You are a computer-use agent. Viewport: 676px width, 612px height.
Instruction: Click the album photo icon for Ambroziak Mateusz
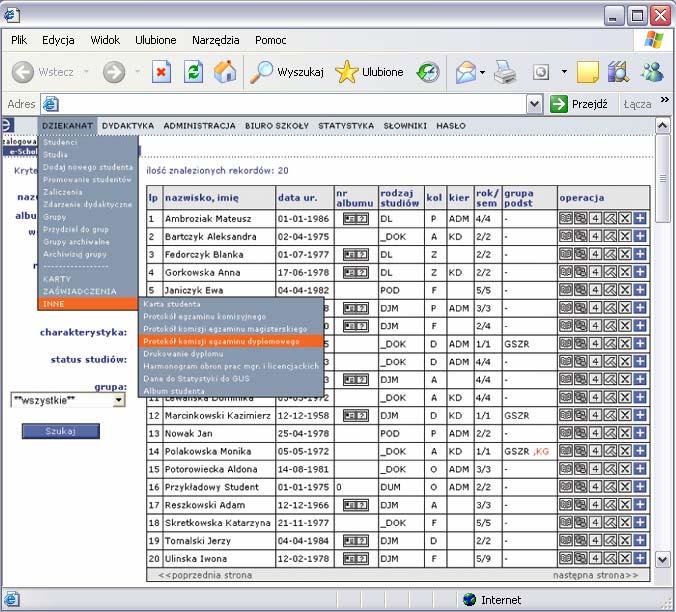pyautogui.click(x=356, y=219)
